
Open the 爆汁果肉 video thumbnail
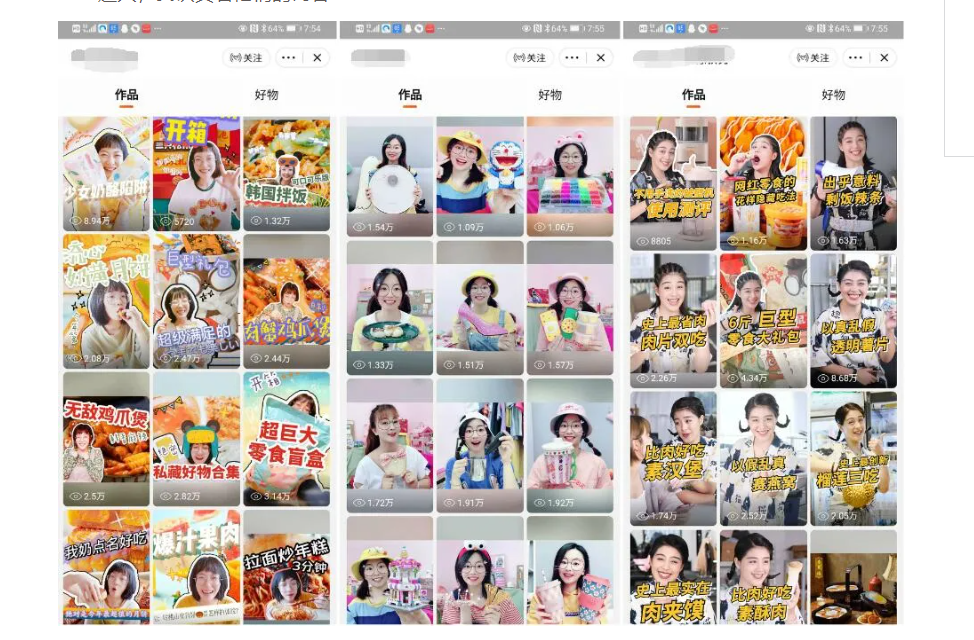coord(196,567)
